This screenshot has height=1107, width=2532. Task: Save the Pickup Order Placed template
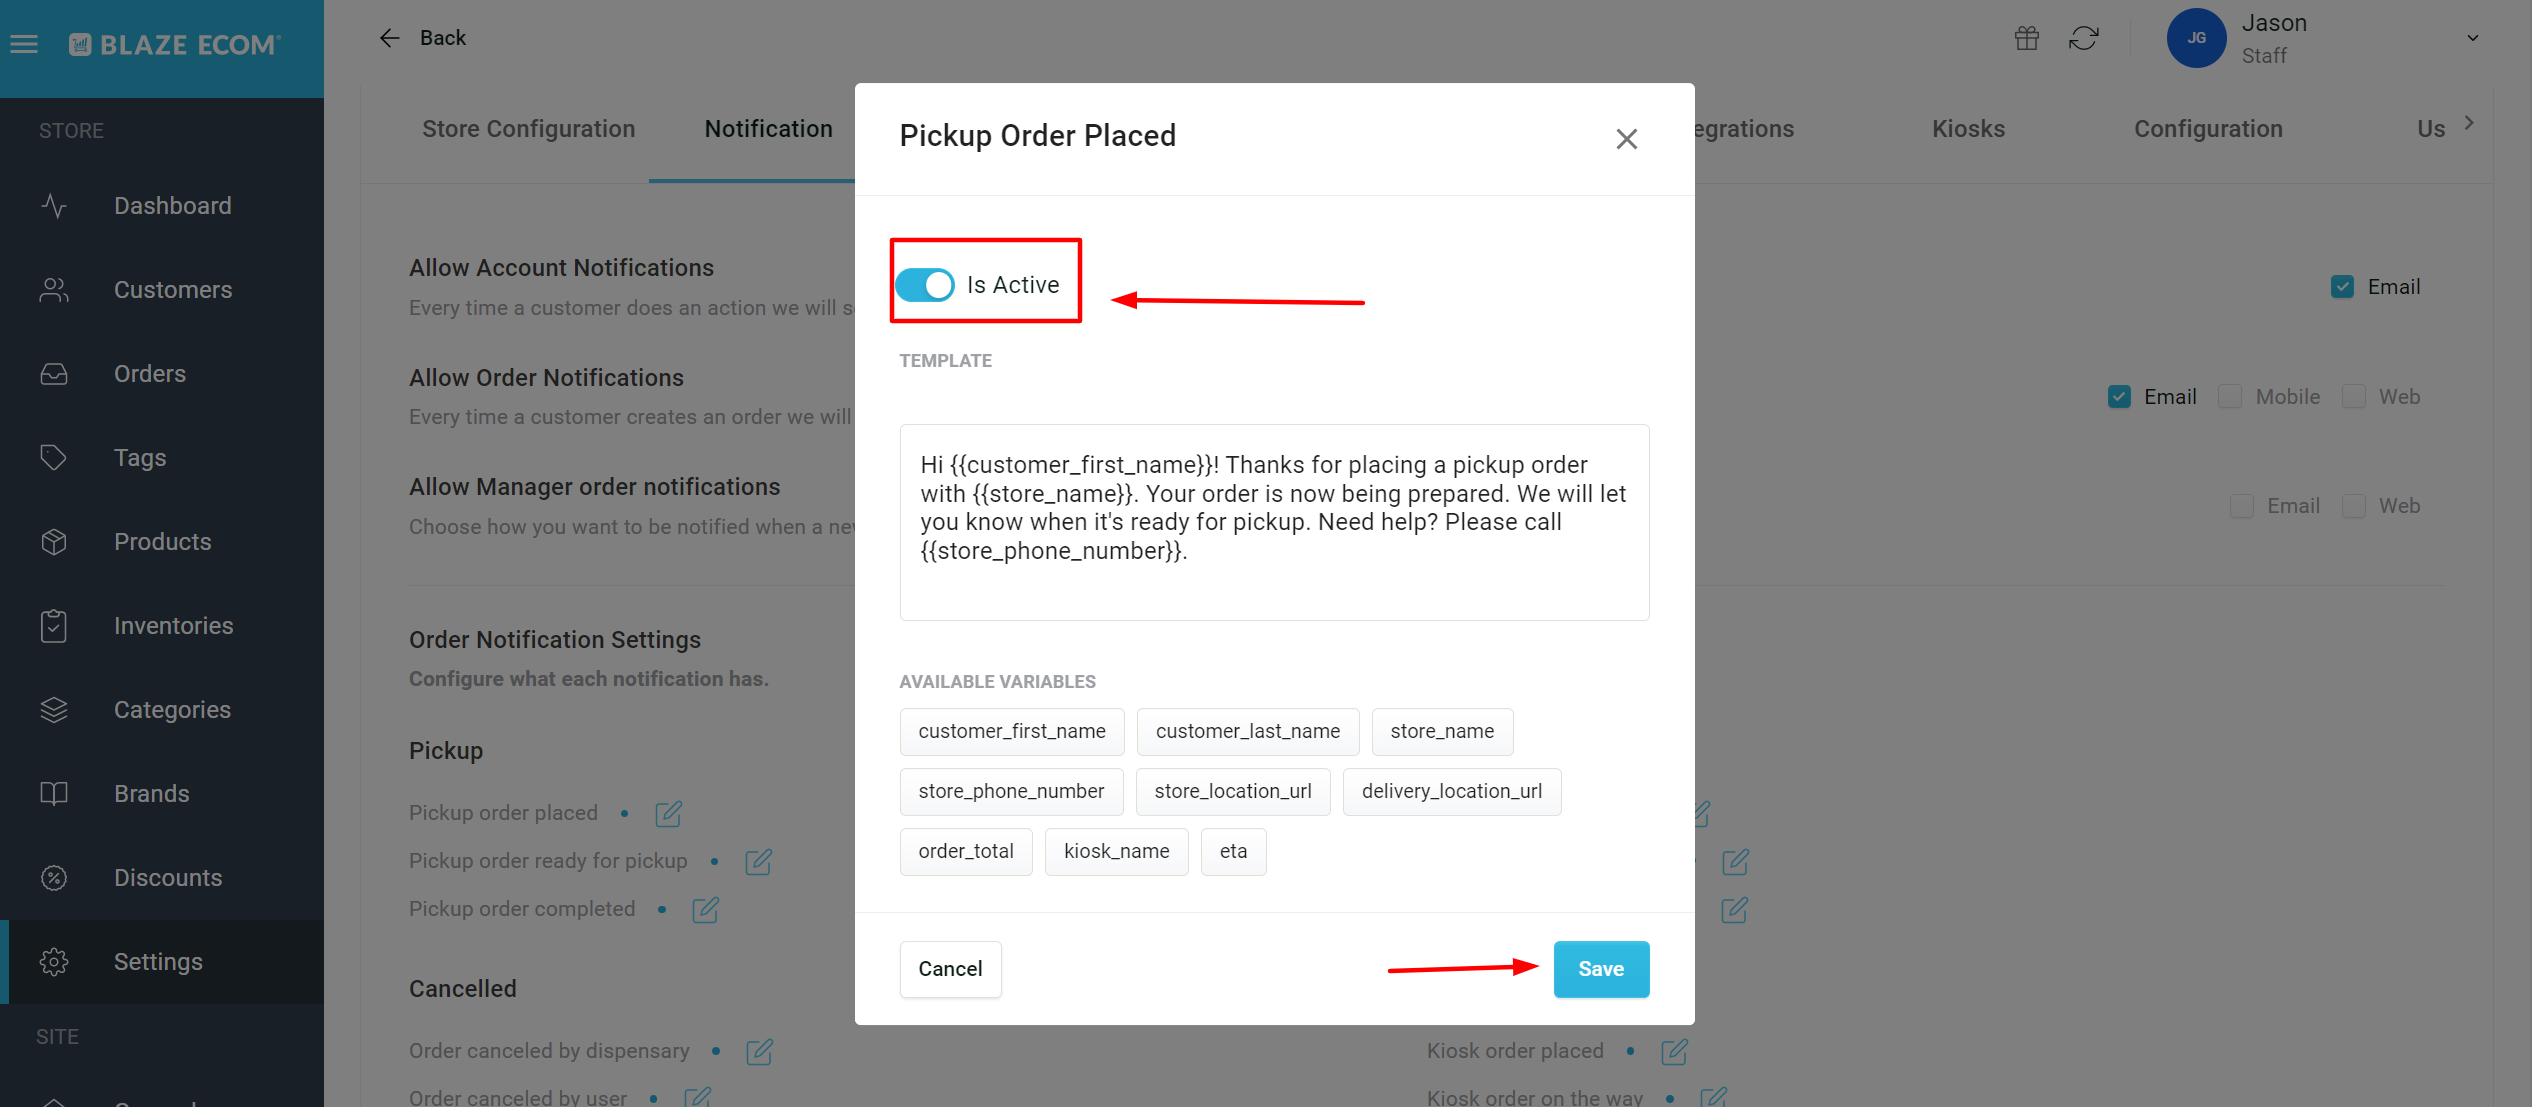(1601, 969)
